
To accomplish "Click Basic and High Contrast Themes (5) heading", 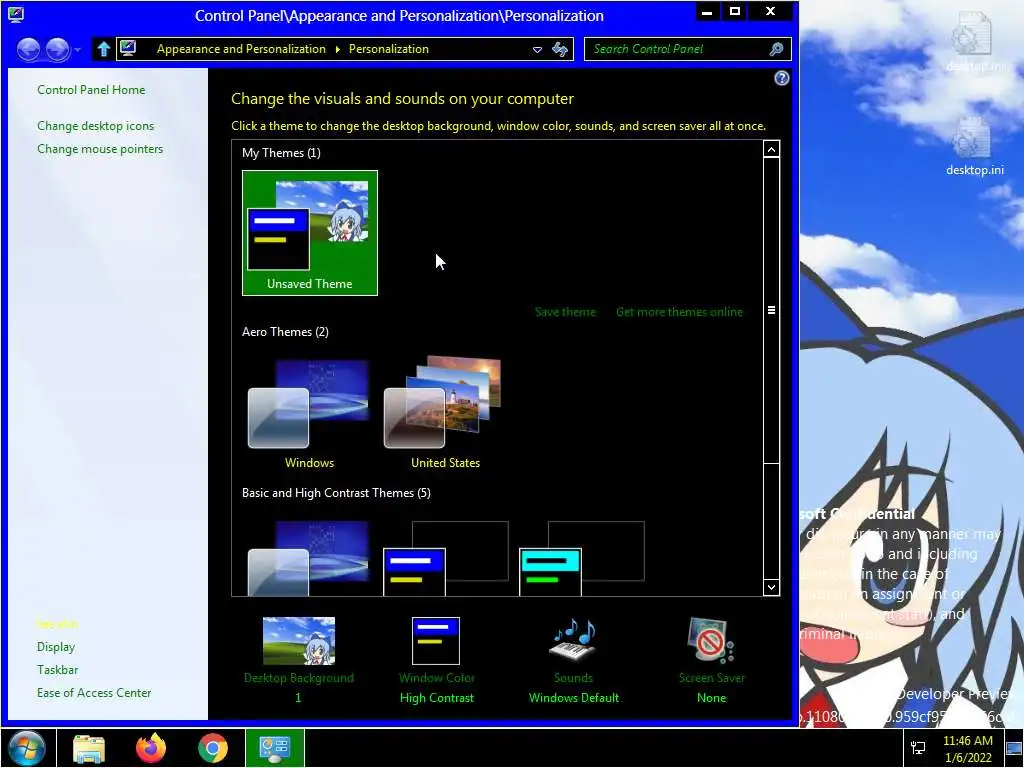I will pos(336,492).
